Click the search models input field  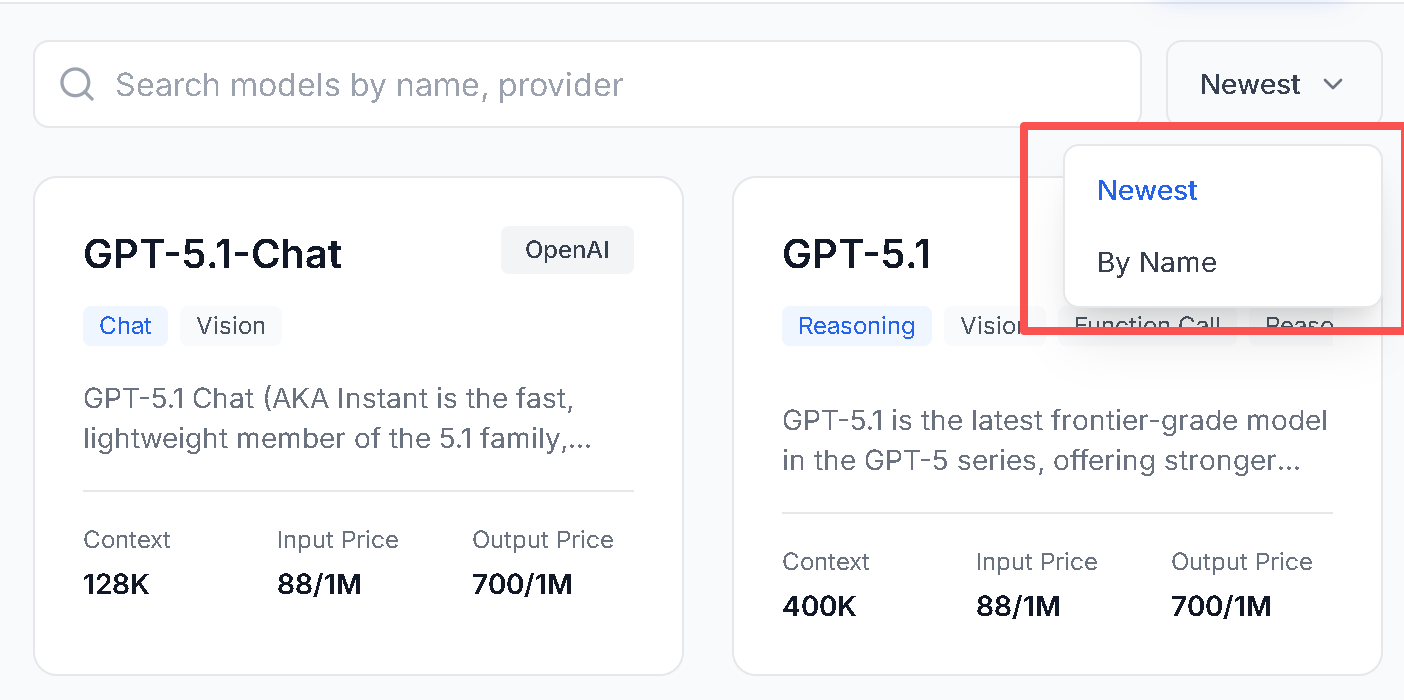pos(600,84)
